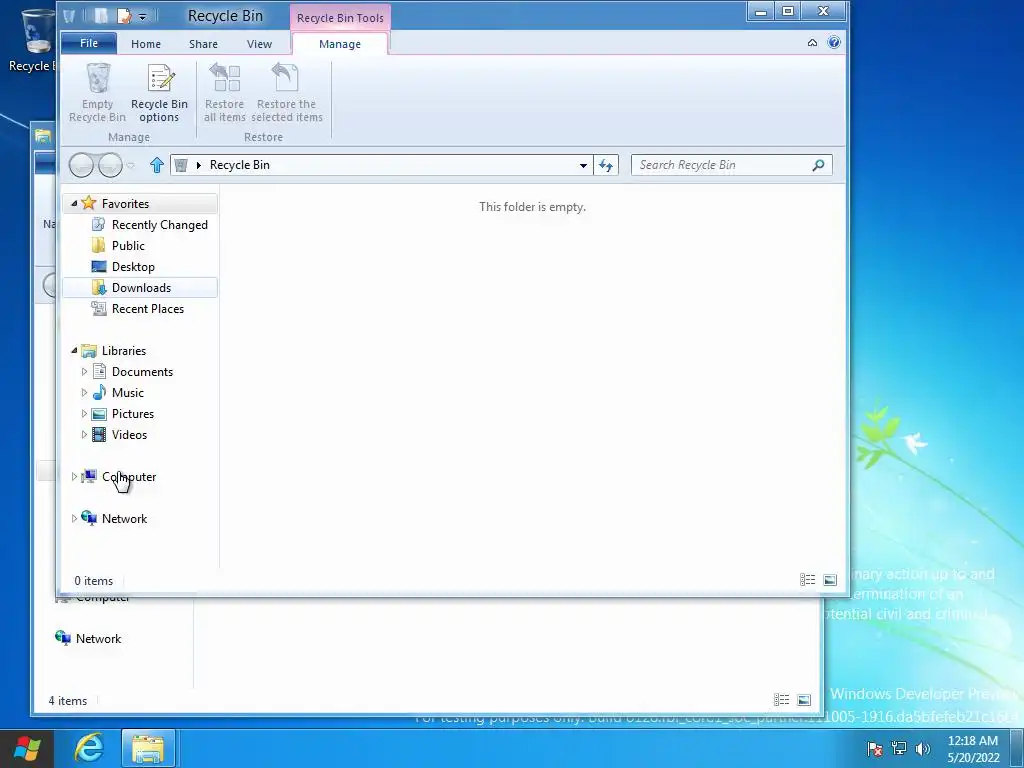The width and height of the screenshot is (1024, 768).
Task: Click the Recycle Bin window system menu icon
Action: tap(70, 16)
